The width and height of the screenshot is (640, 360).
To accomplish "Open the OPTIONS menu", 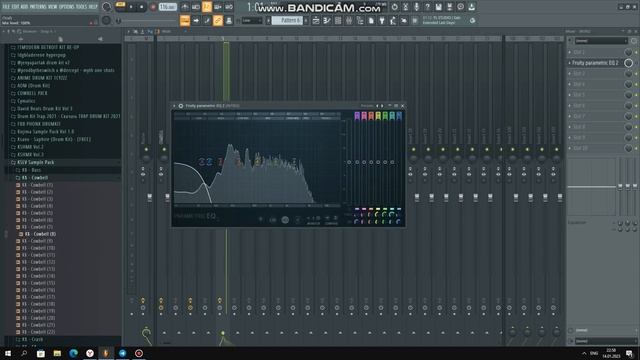I will (67, 7).
